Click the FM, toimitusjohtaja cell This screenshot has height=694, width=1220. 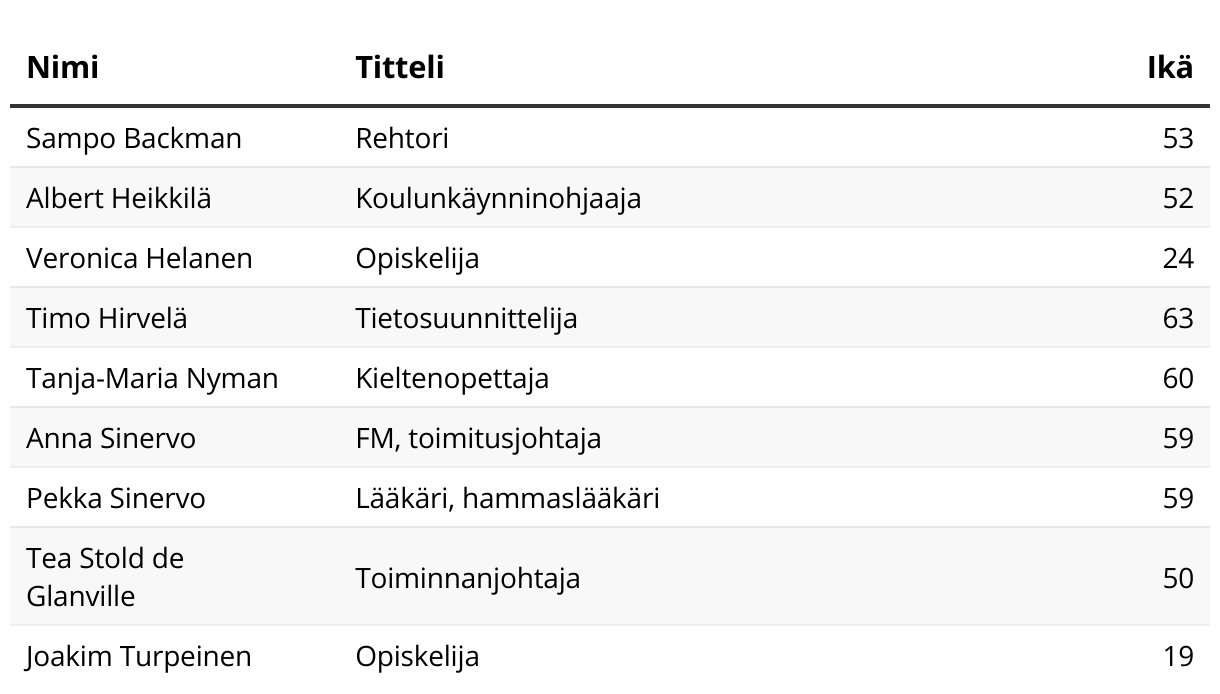[x=478, y=438]
